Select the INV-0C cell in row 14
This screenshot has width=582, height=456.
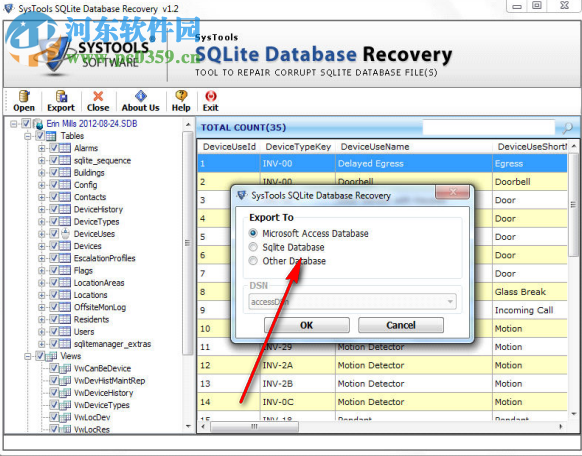point(298,402)
